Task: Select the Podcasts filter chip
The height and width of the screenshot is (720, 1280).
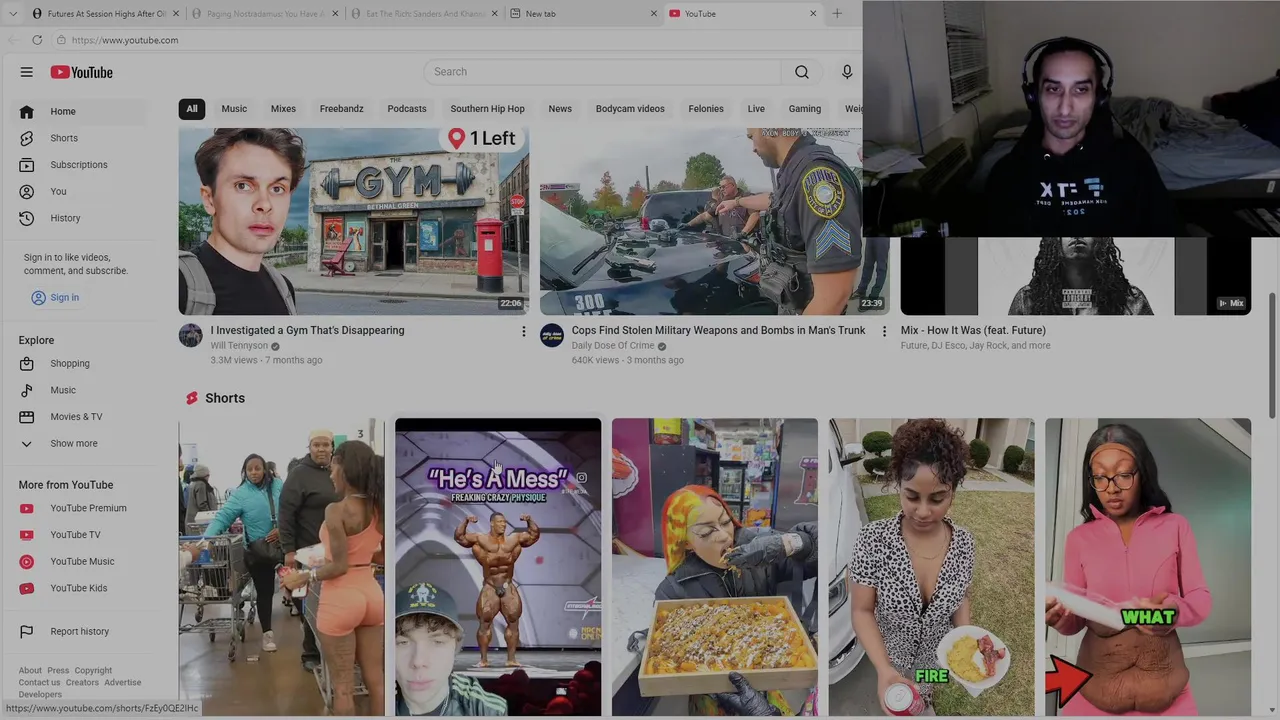Action: pyautogui.click(x=407, y=109)
